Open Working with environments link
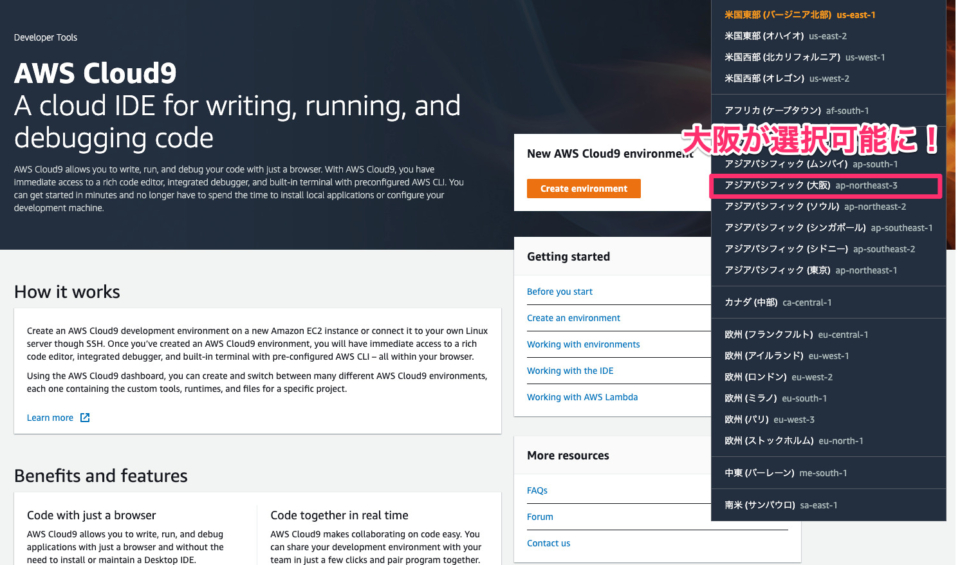This screenshot has height=565, width=960. tap(583, 344)
